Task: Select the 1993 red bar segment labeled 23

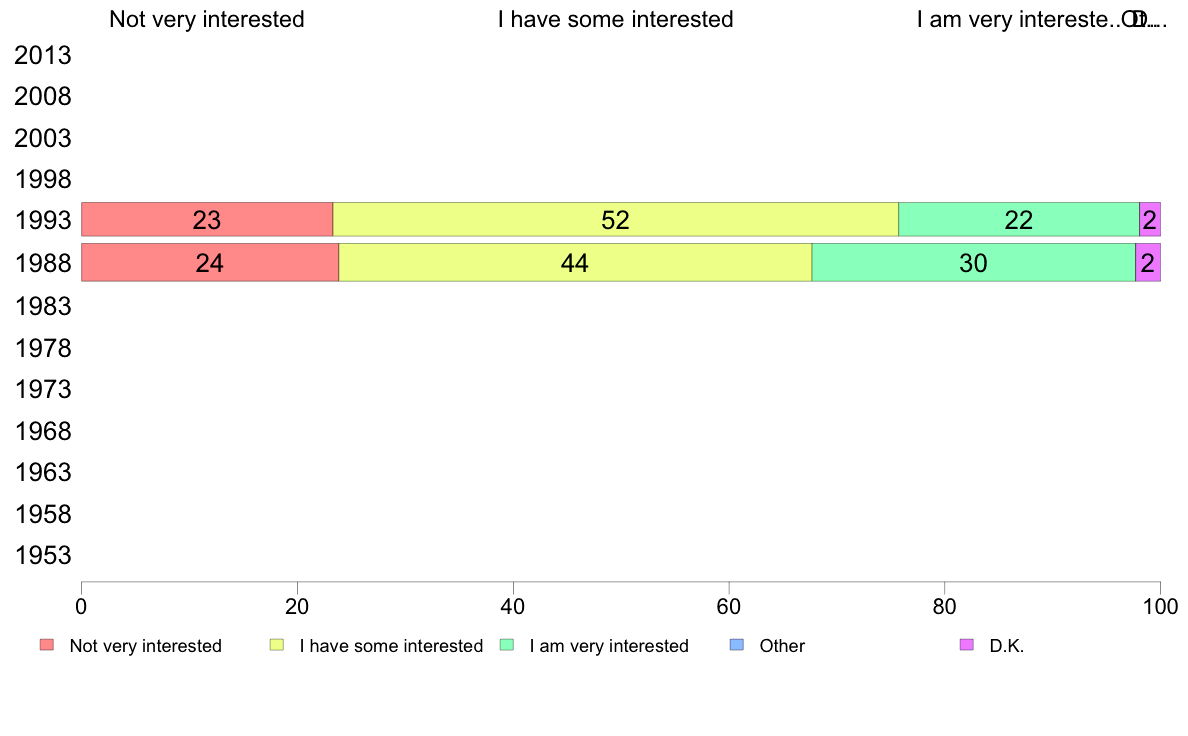Action: [x=207, y=220]
